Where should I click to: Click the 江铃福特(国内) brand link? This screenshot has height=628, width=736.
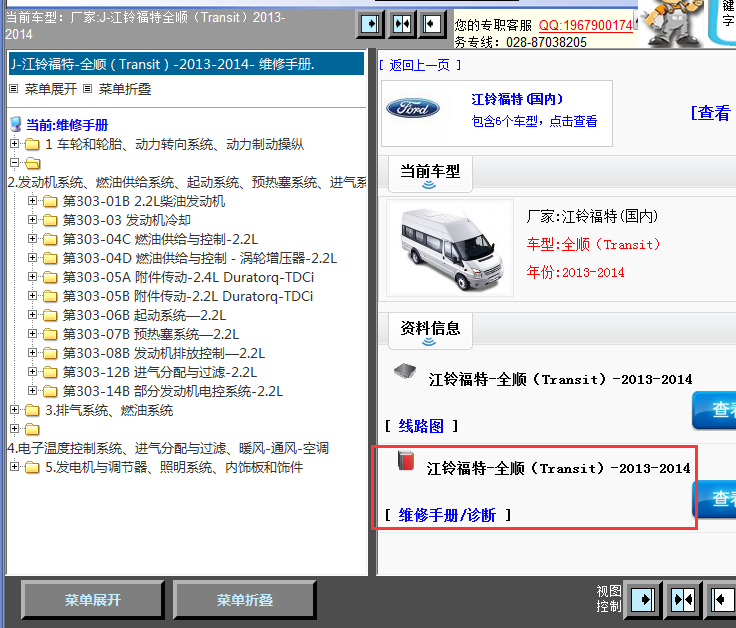(517, 99)
